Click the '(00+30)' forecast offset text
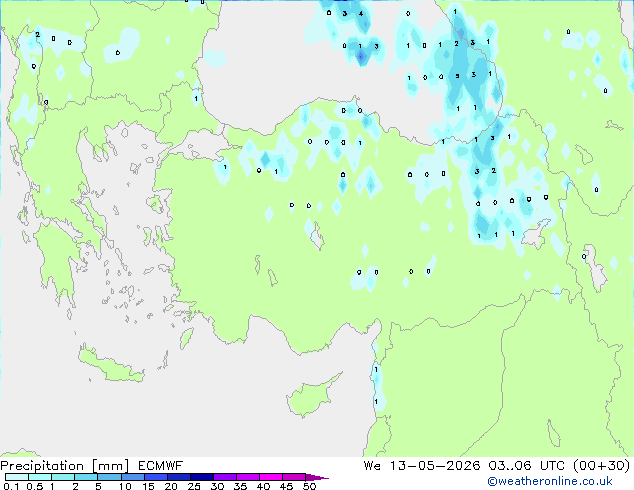The width and height of the screenshot is (634, 490). click(x=602, y=466)
